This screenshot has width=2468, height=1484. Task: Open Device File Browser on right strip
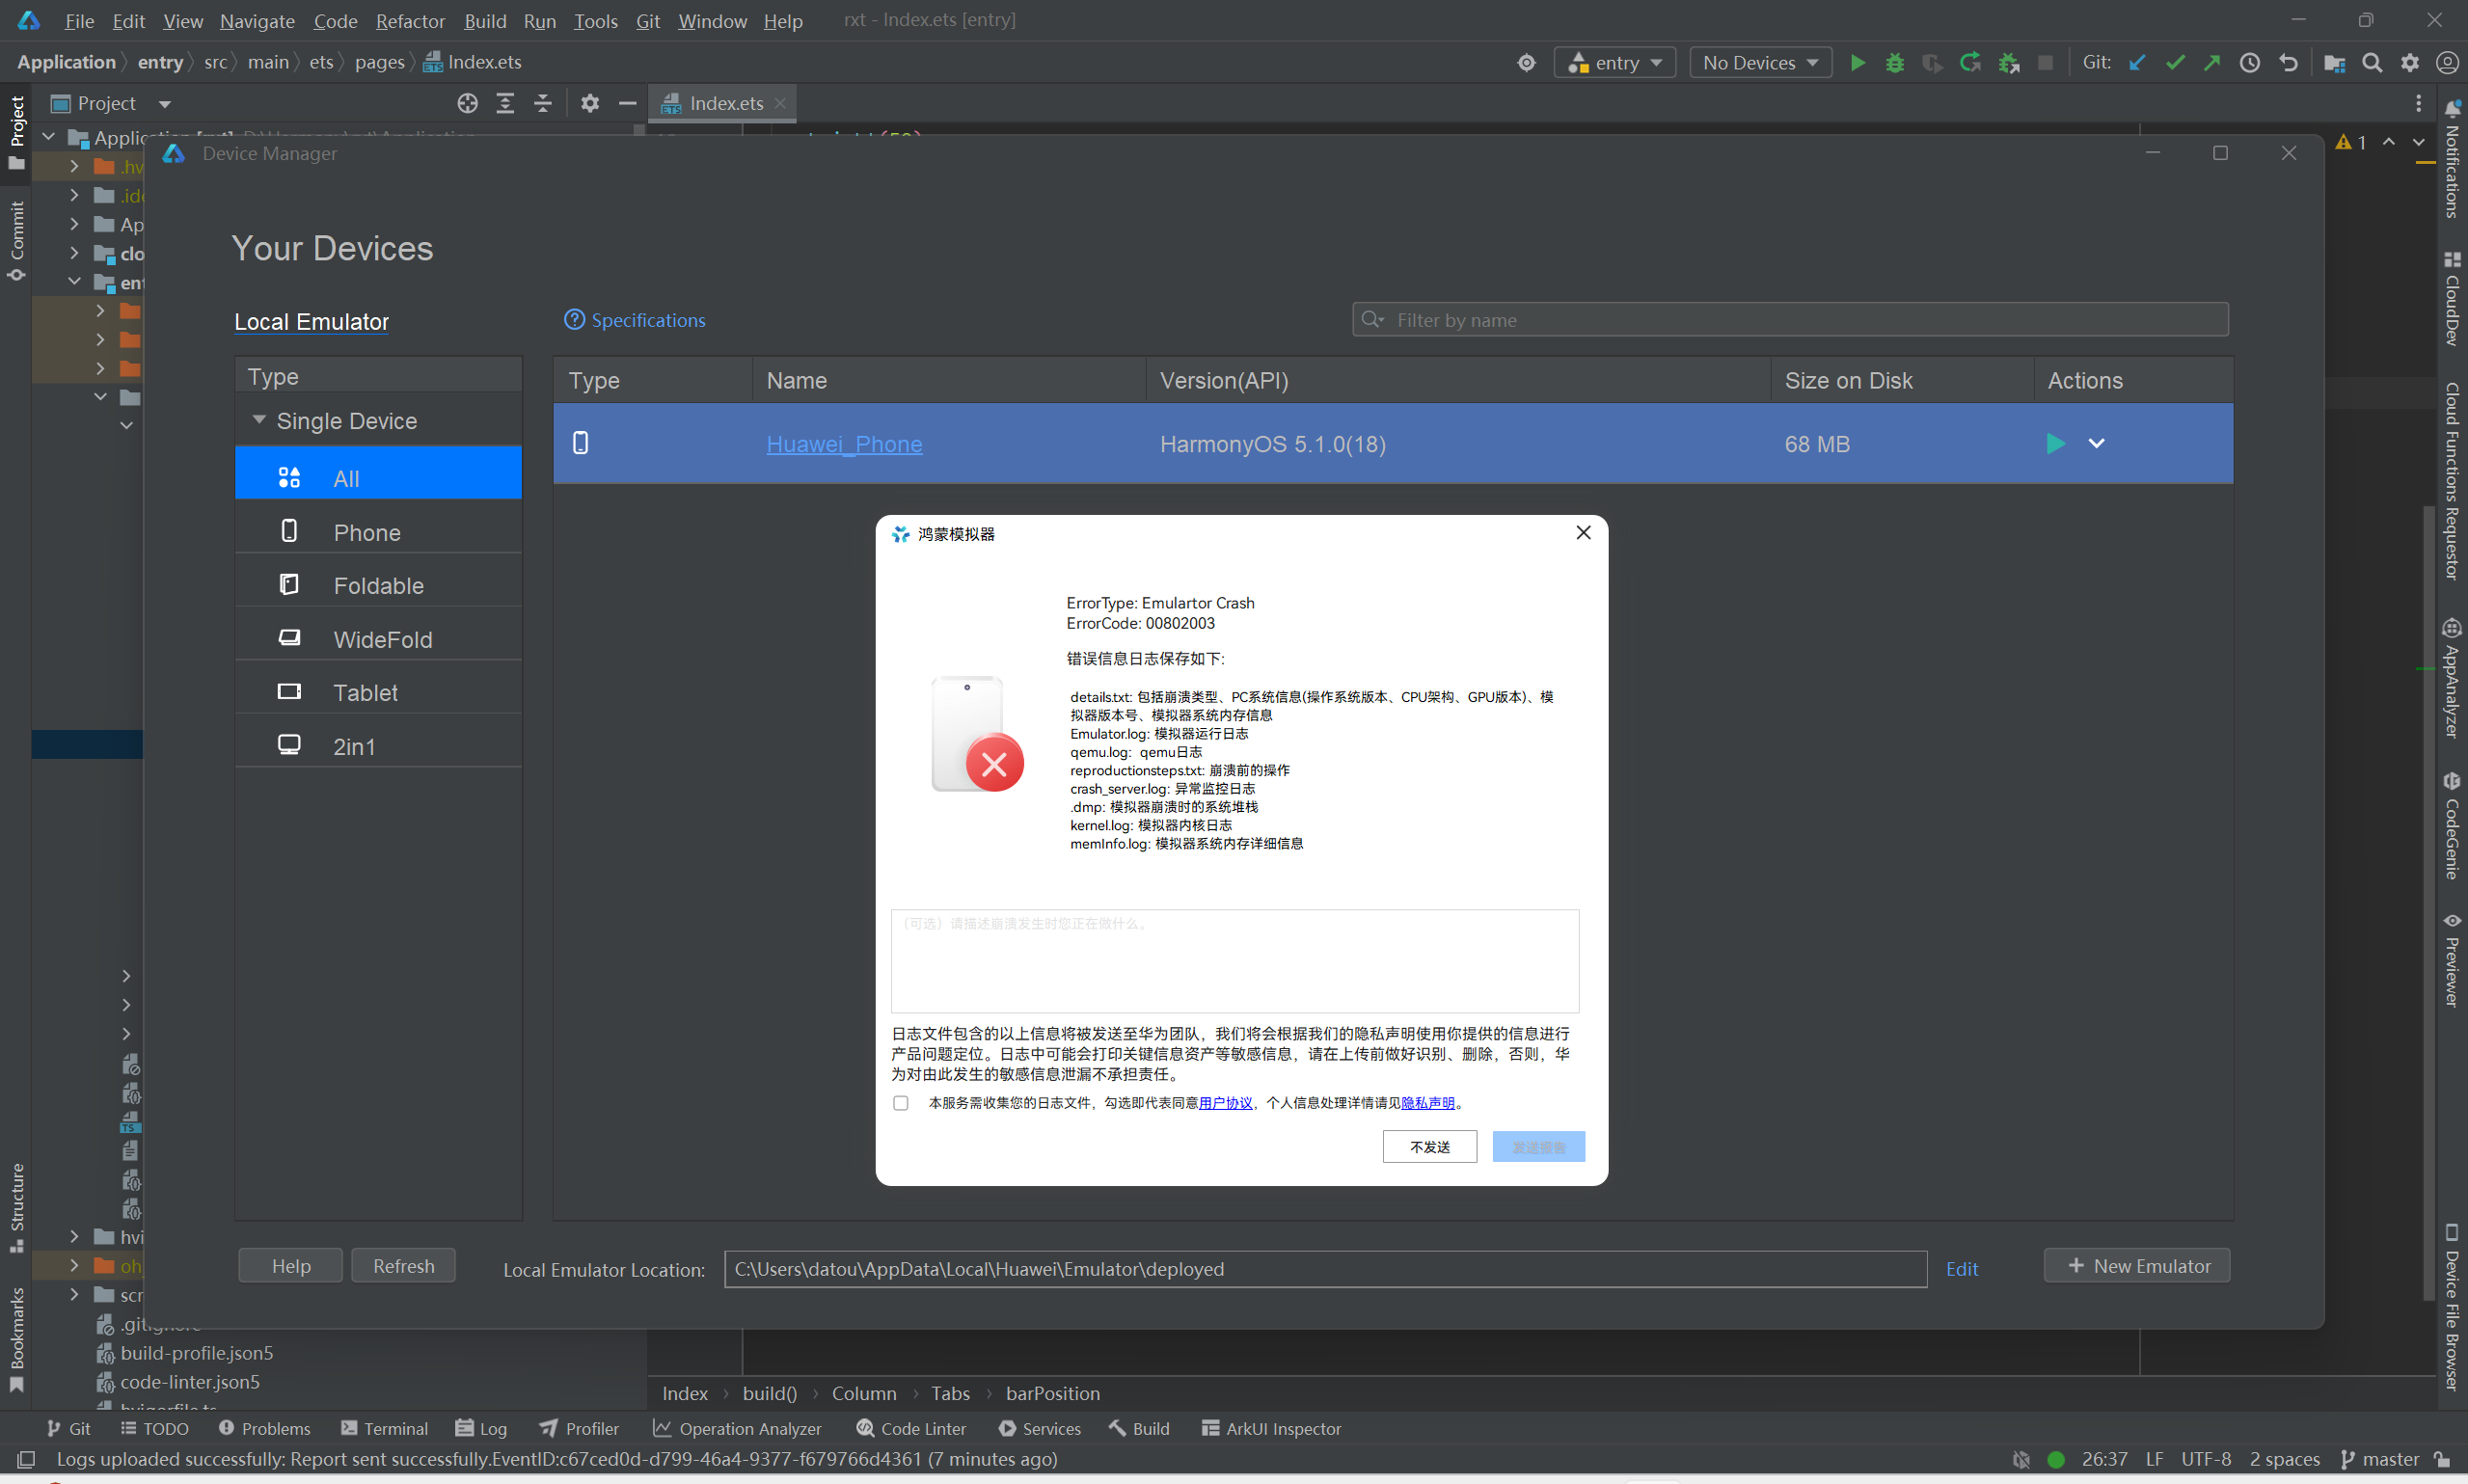[2451, 1305]
